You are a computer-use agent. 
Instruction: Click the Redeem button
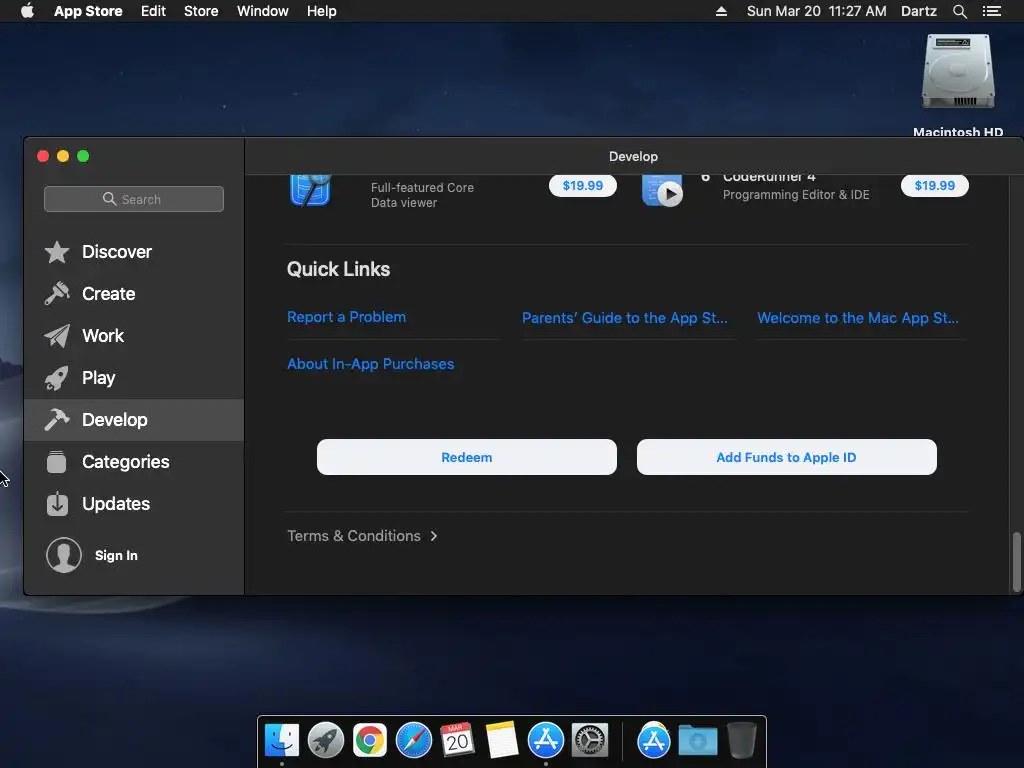point(466,457)
